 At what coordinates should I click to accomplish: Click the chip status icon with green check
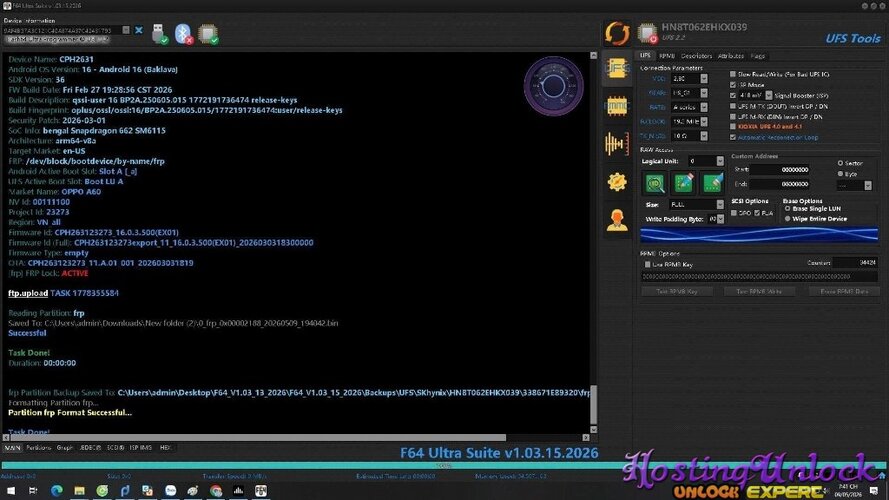coord(208,34)
